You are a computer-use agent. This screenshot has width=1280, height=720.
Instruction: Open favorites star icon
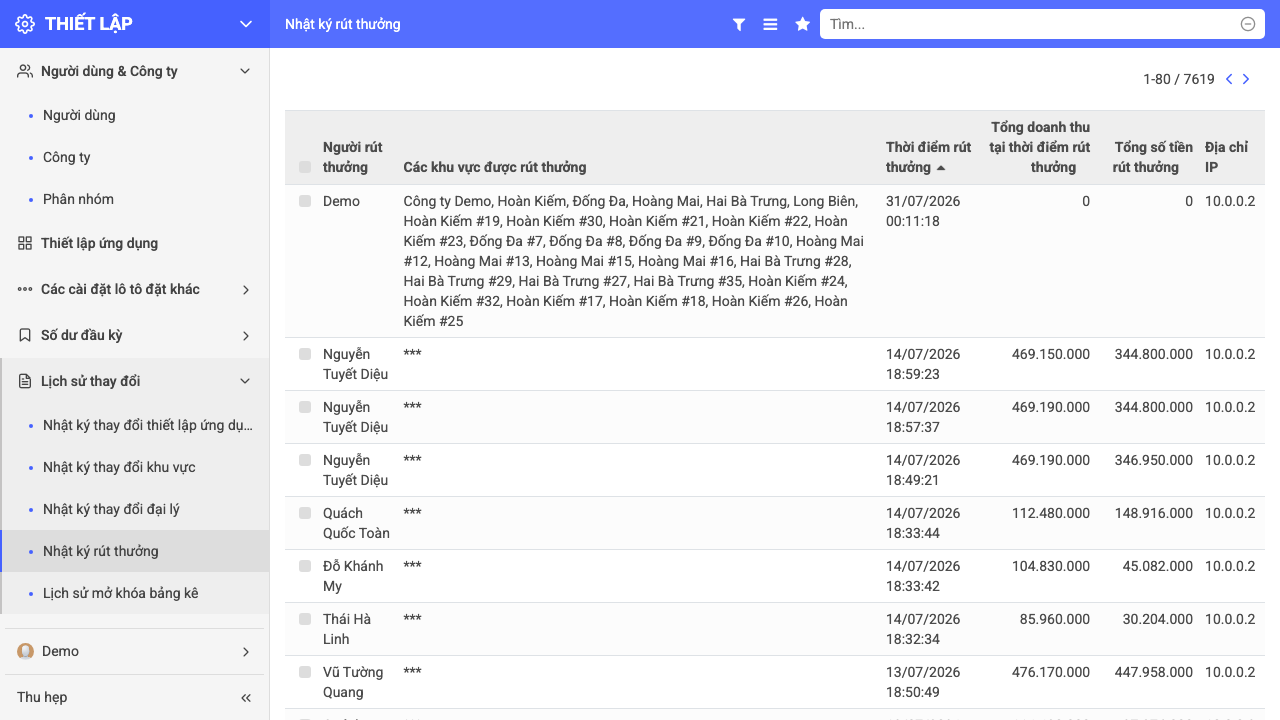(x=802, y=24)
